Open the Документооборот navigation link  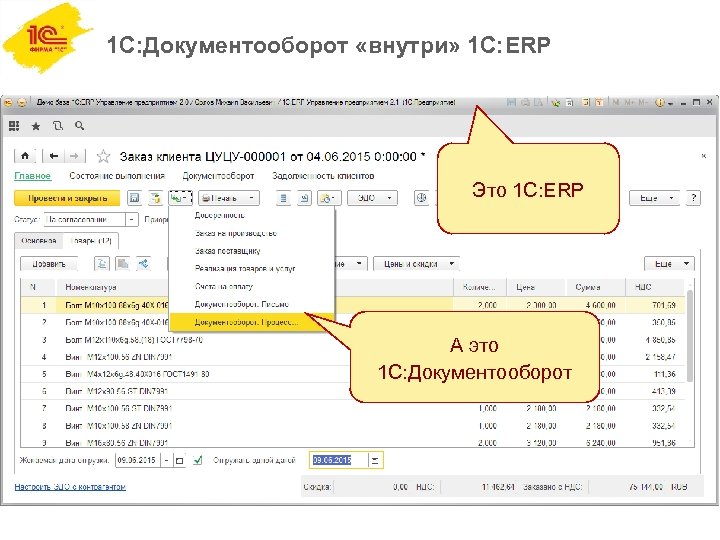coord(218,176)
